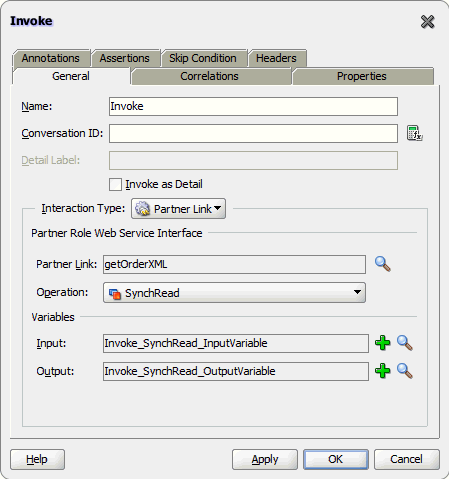Open the Assertions tab
Screen dimensions: 449x479
[125, 58]
